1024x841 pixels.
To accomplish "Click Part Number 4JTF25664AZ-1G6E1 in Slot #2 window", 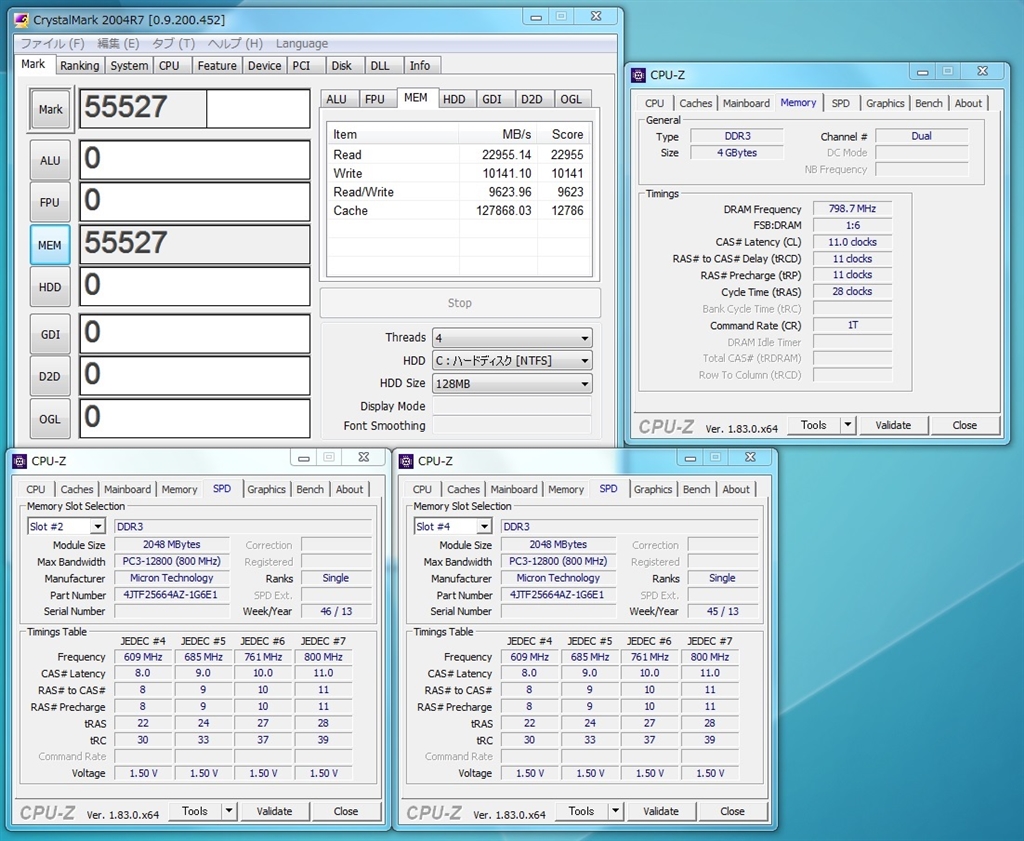I will tap(172, 595).
